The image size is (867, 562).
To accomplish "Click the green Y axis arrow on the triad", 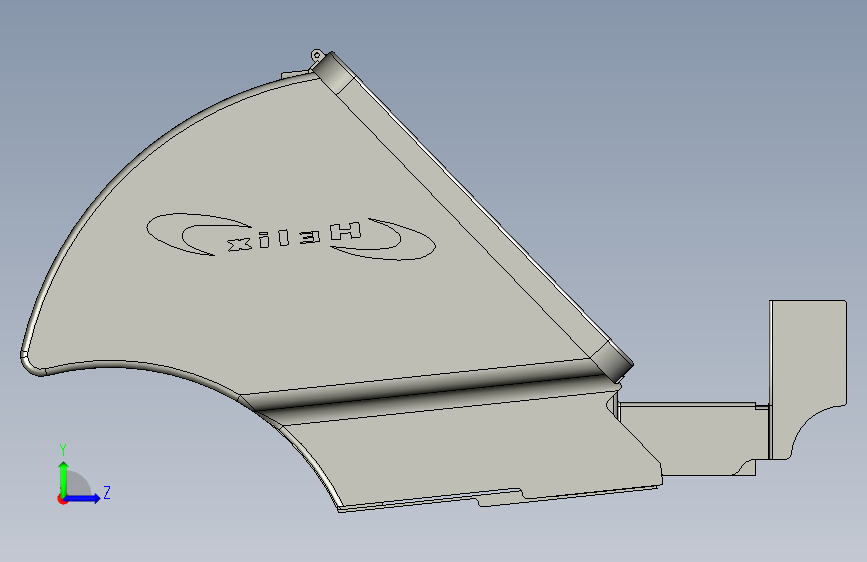I will [x=64, y=478].
